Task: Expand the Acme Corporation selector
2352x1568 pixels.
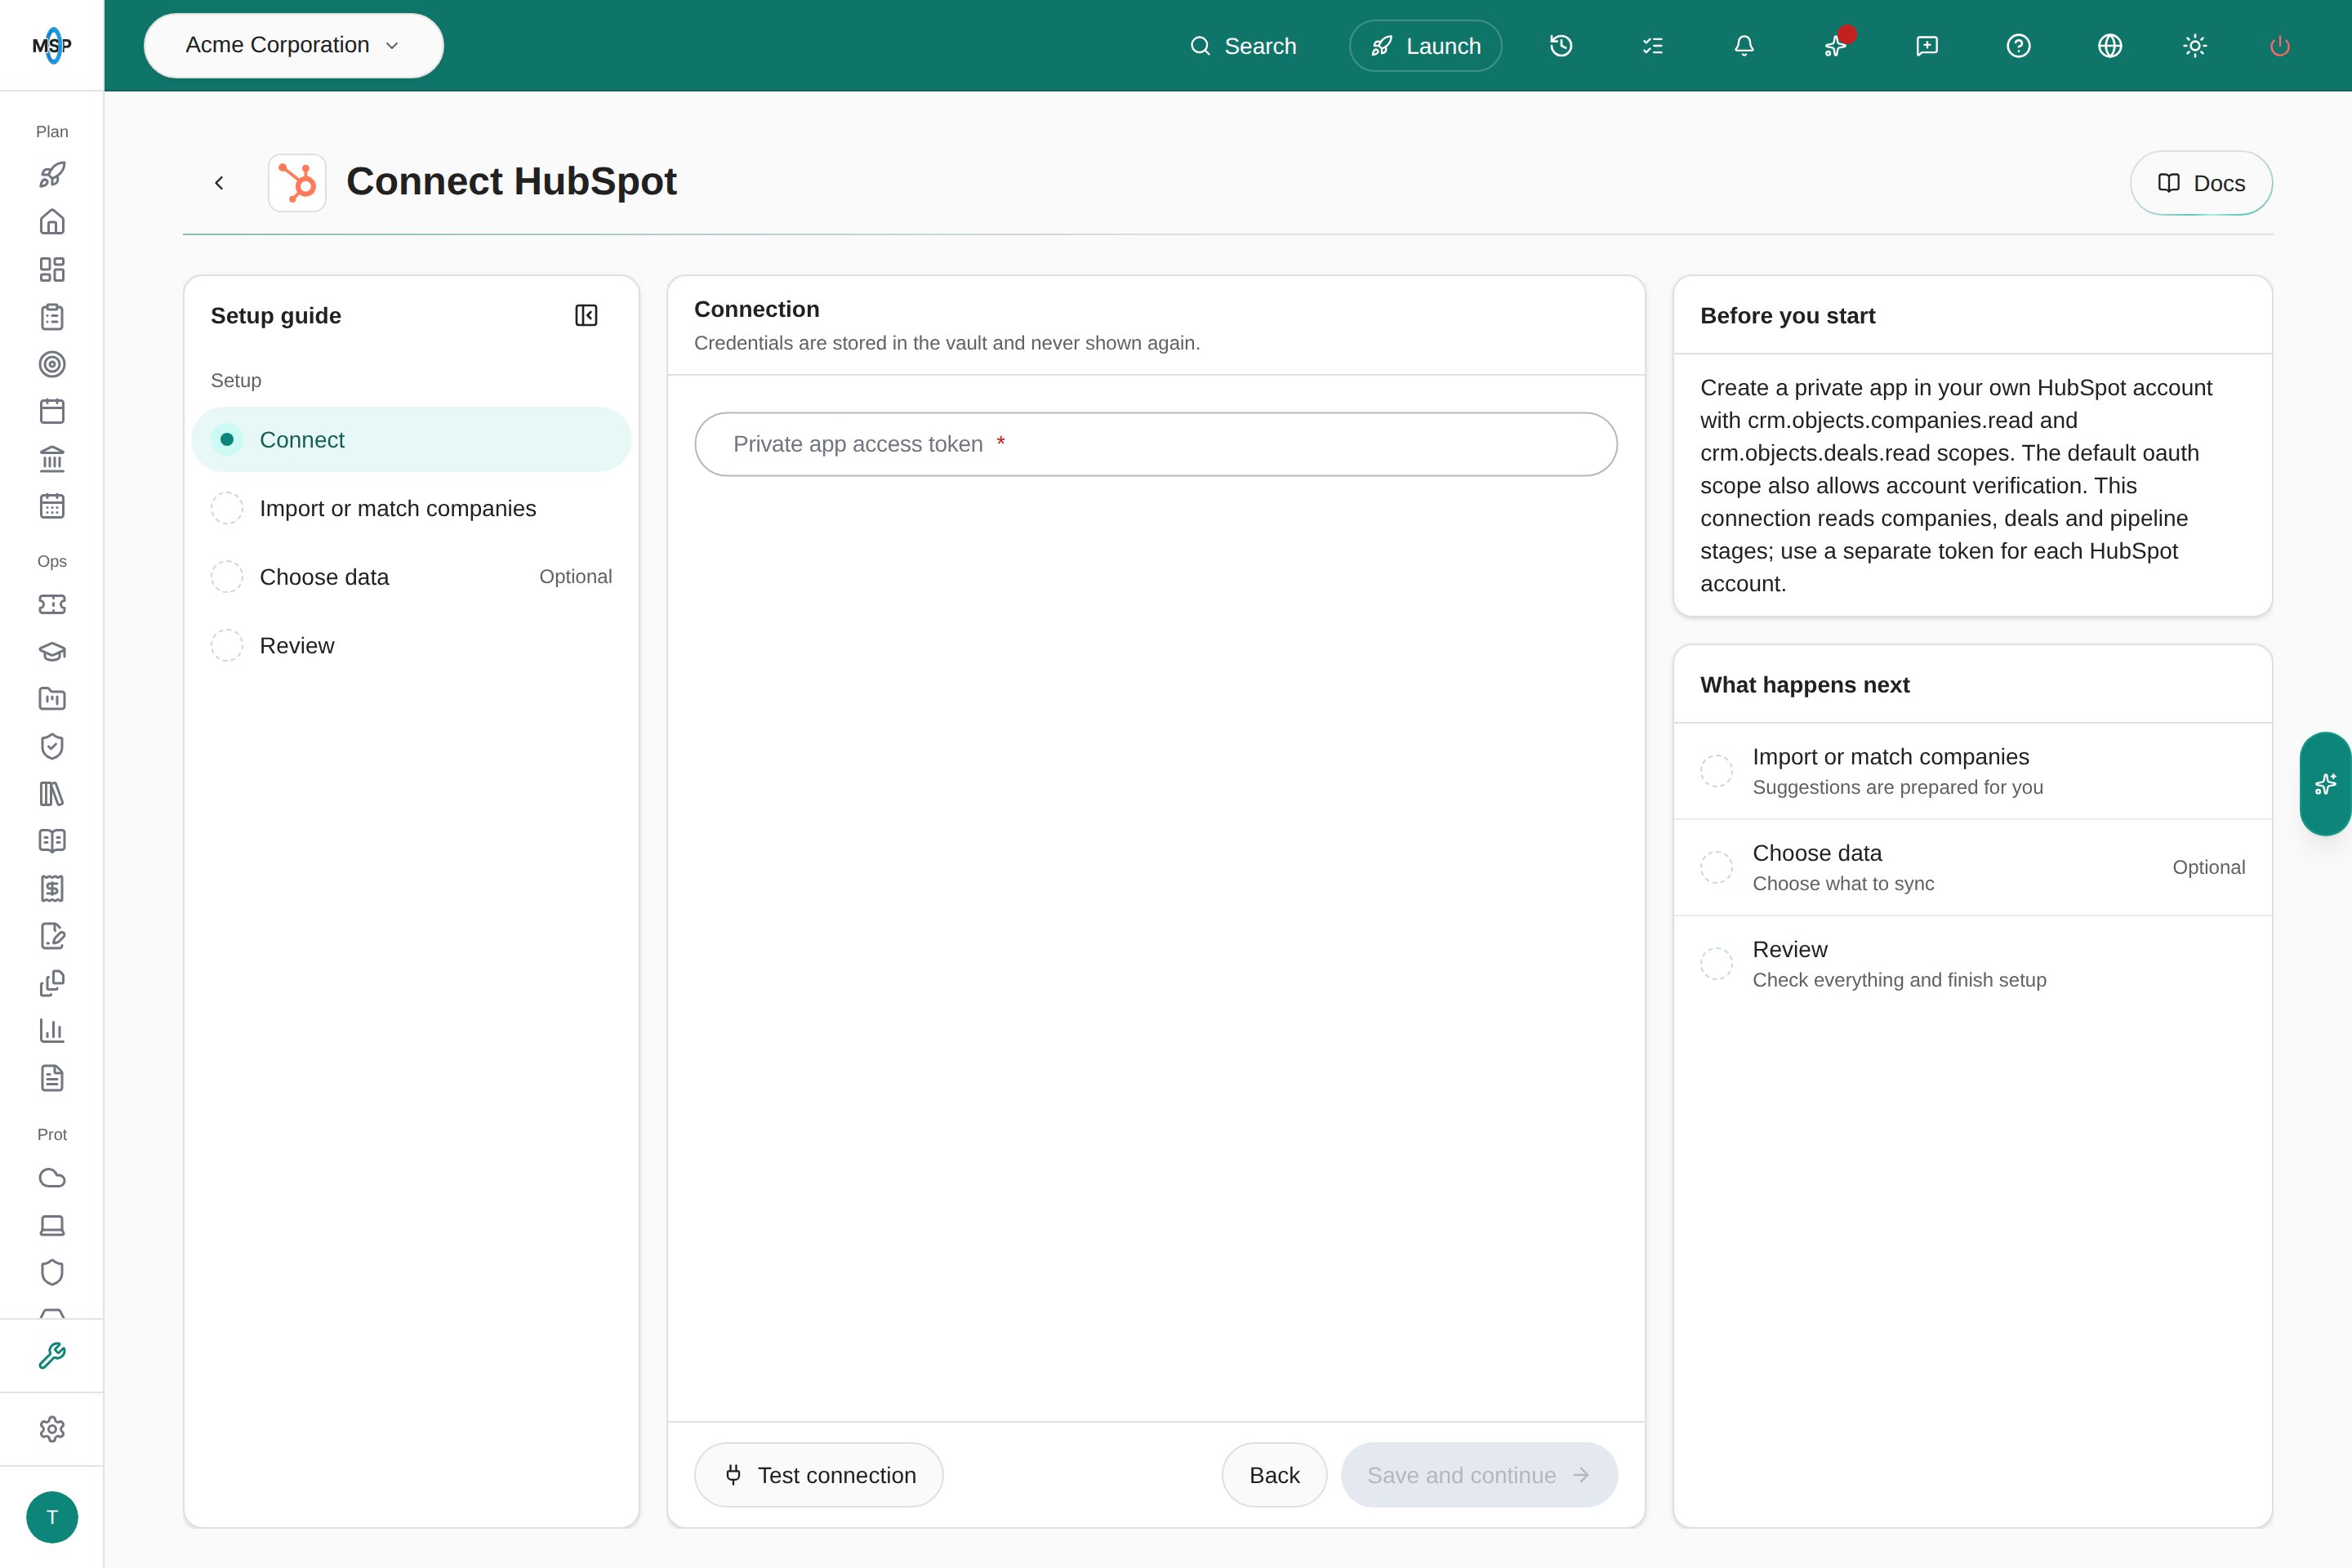Action: pos(293,46)
